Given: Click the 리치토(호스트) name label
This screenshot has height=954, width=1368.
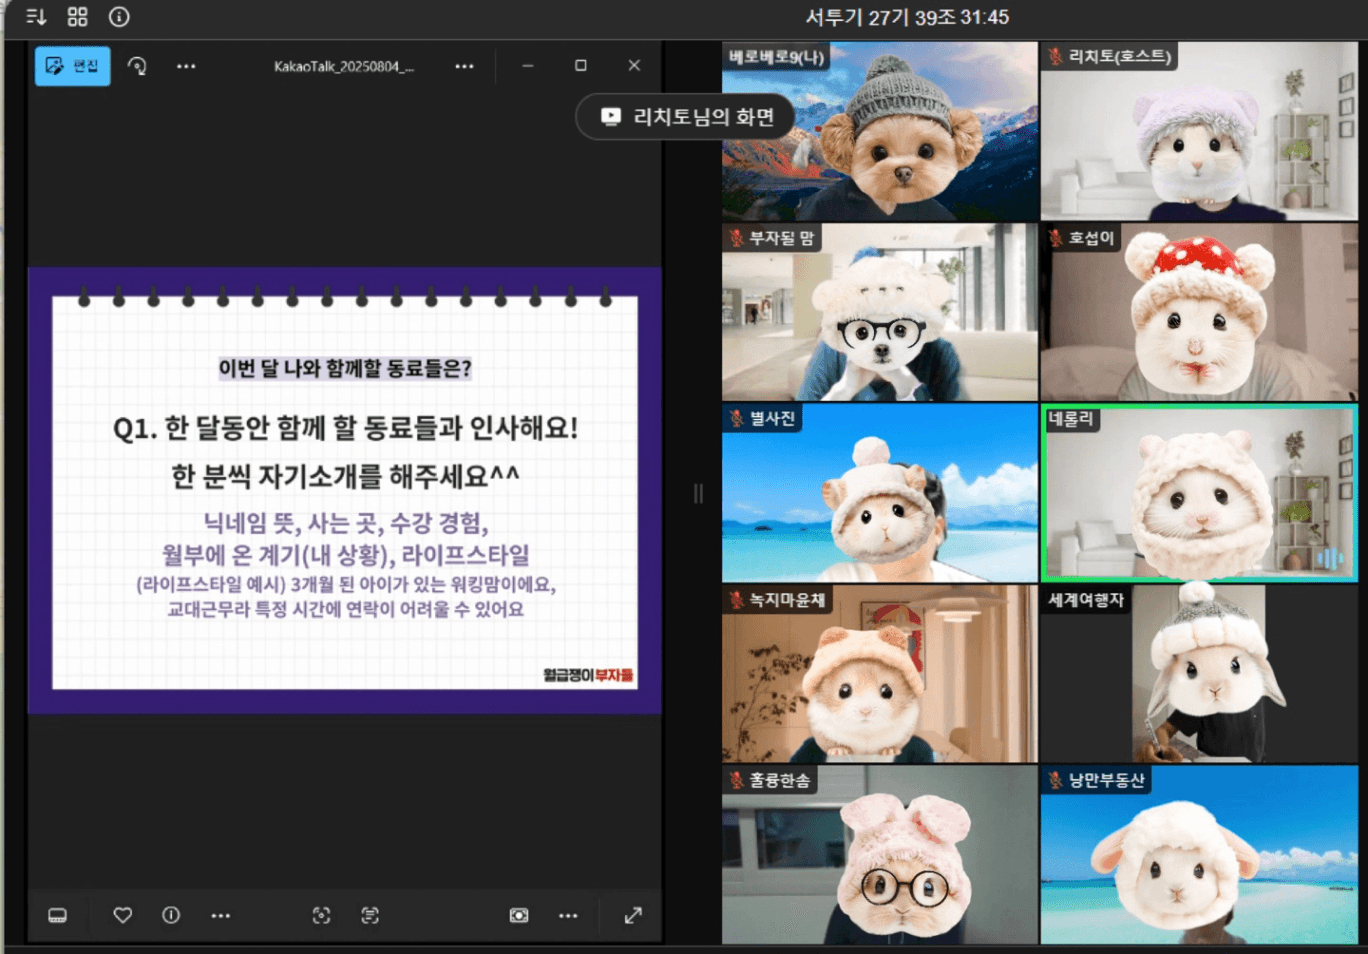Looking at the screenshot, I should 1119,56.
